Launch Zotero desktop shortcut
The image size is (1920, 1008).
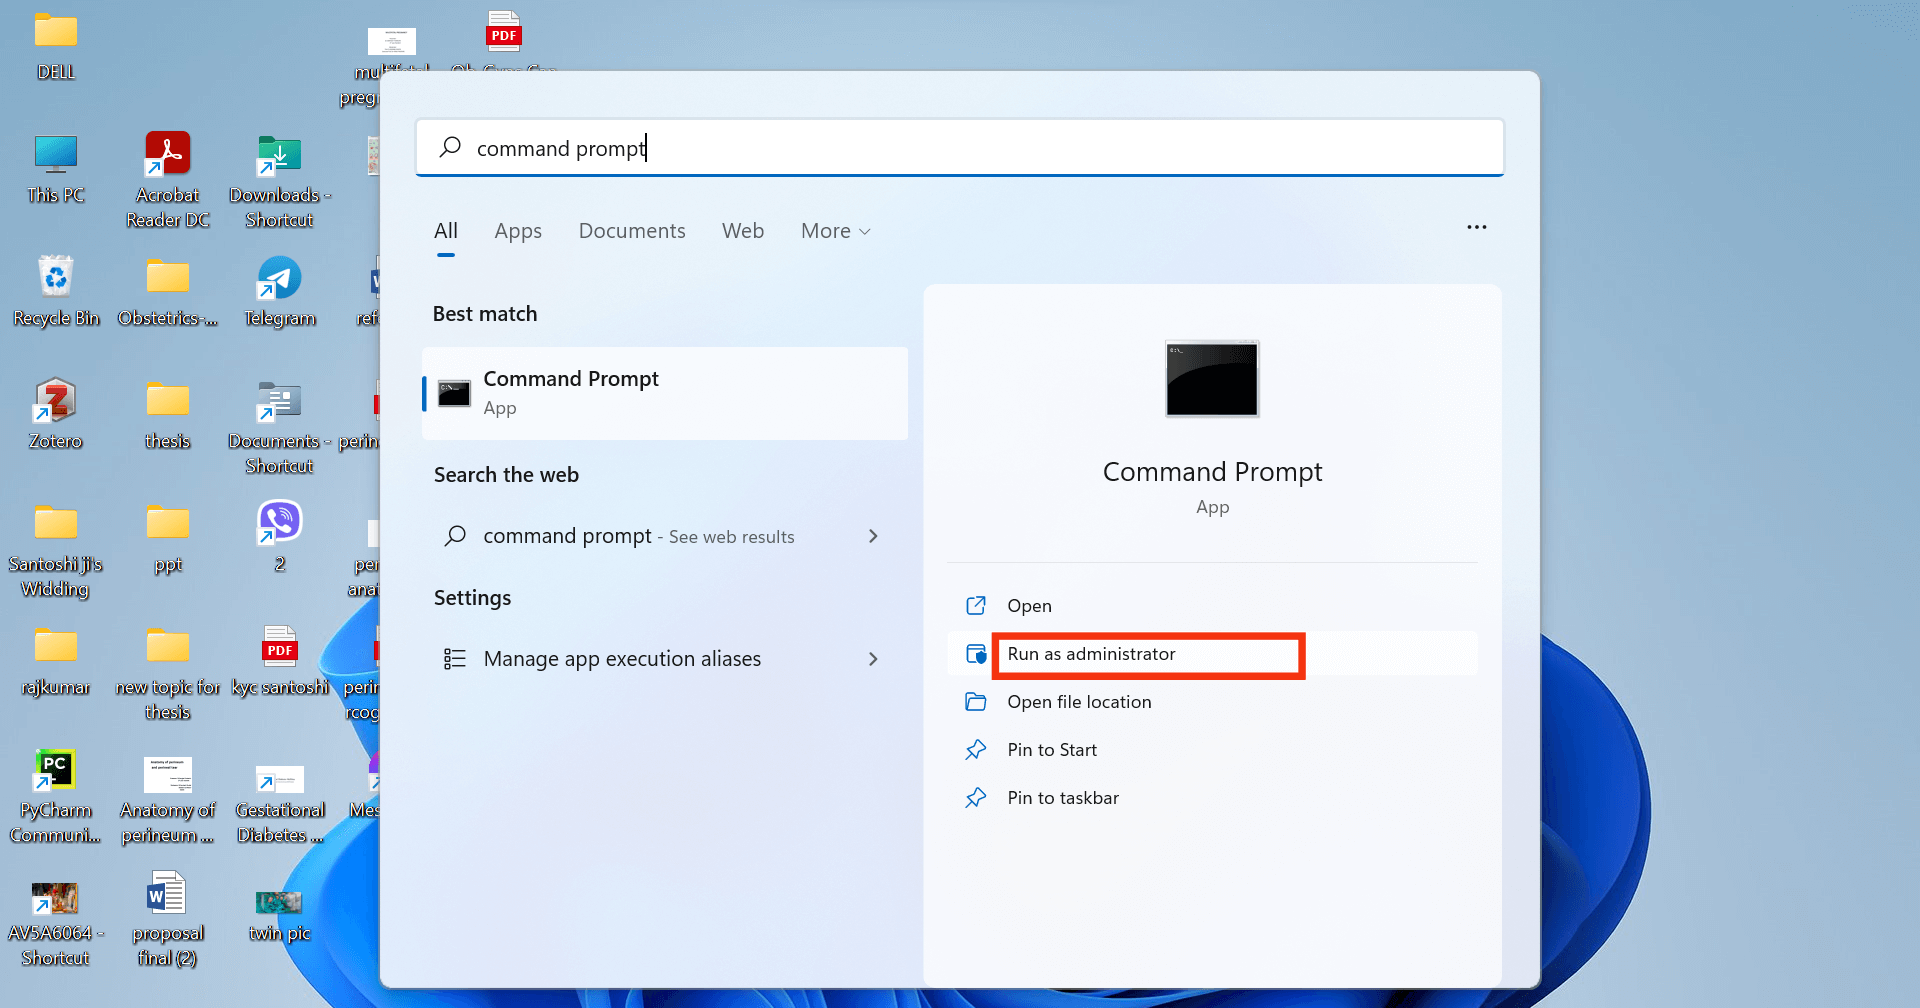pos(56,414)
